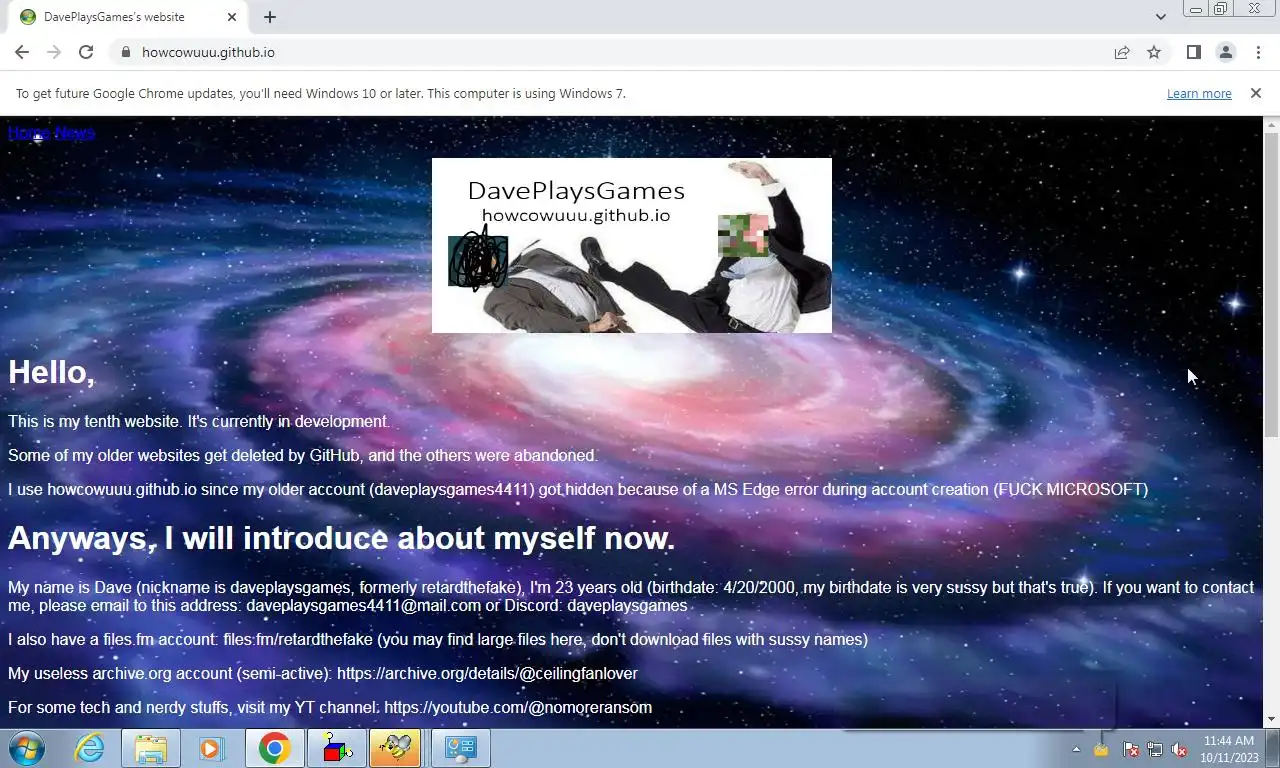Click 'This is my tenth website' line

pyautogui.click(x=199, y=421)
